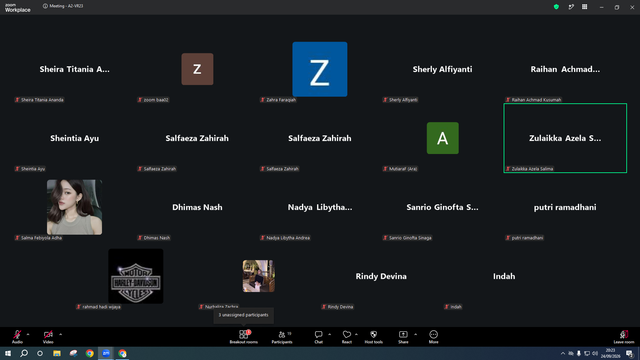Click the green encryption shield icon
This screenshot has height=360, width=640.
pos(556,7)
